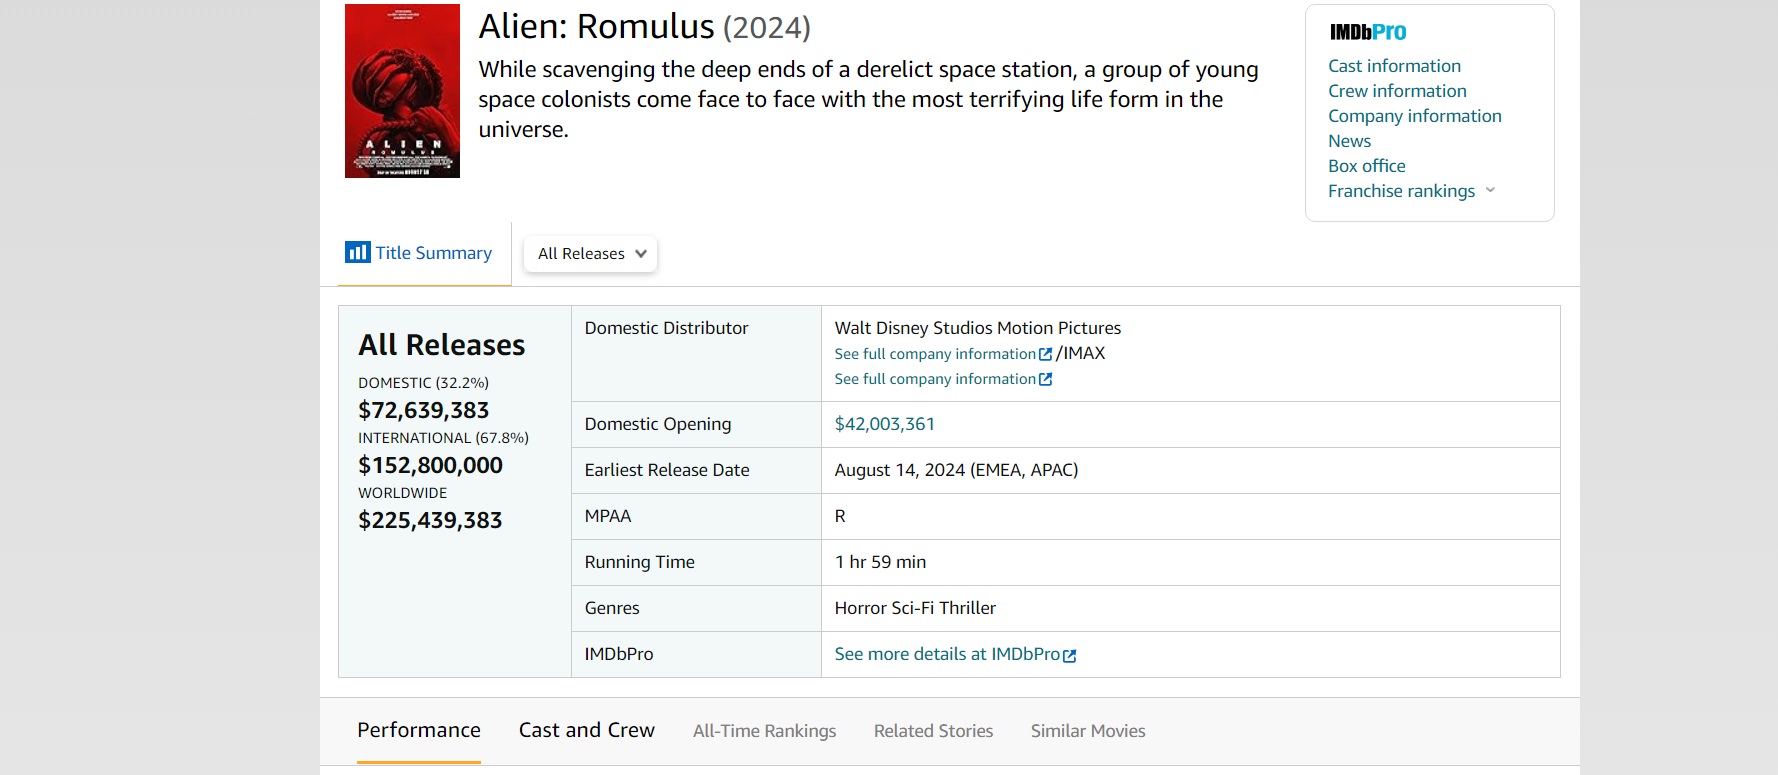Open the All-Time Rankings tab
This screenshot has height=775, width=1778.
point(764,731)
